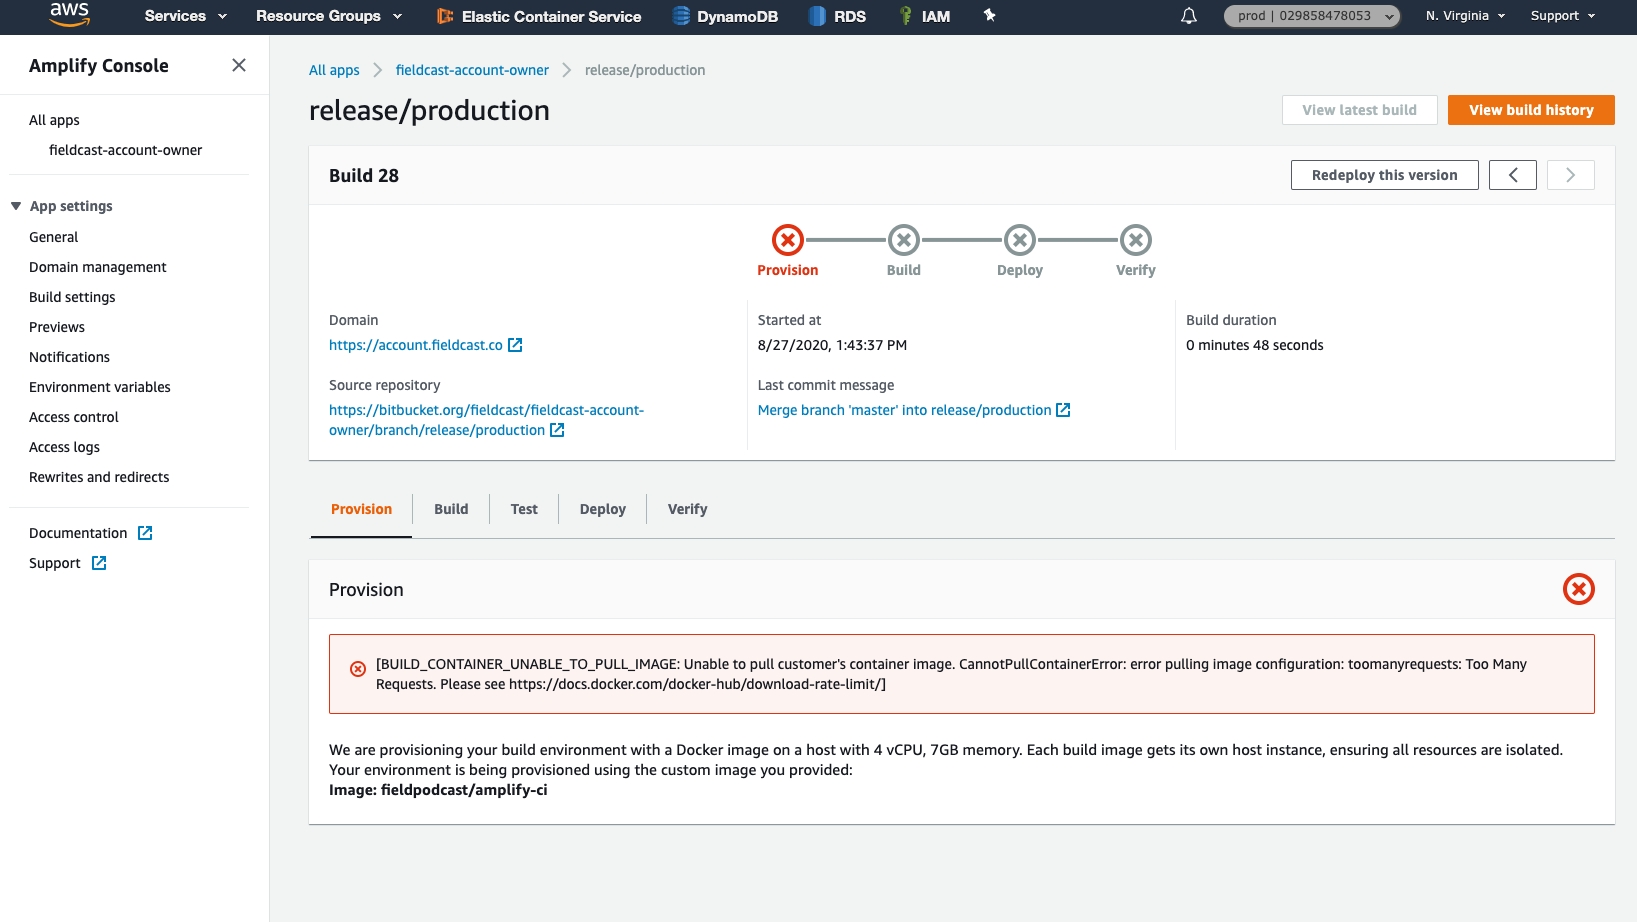Open the bitbucket source repository link
Screen dimensions: 1637x922
click(487, 420)
